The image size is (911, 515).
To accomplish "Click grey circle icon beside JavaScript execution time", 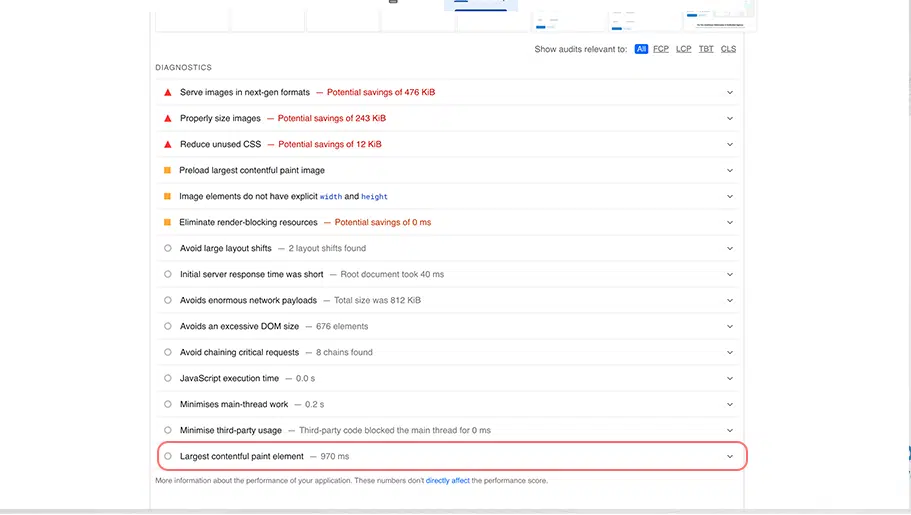I will [x=167, y=378].
